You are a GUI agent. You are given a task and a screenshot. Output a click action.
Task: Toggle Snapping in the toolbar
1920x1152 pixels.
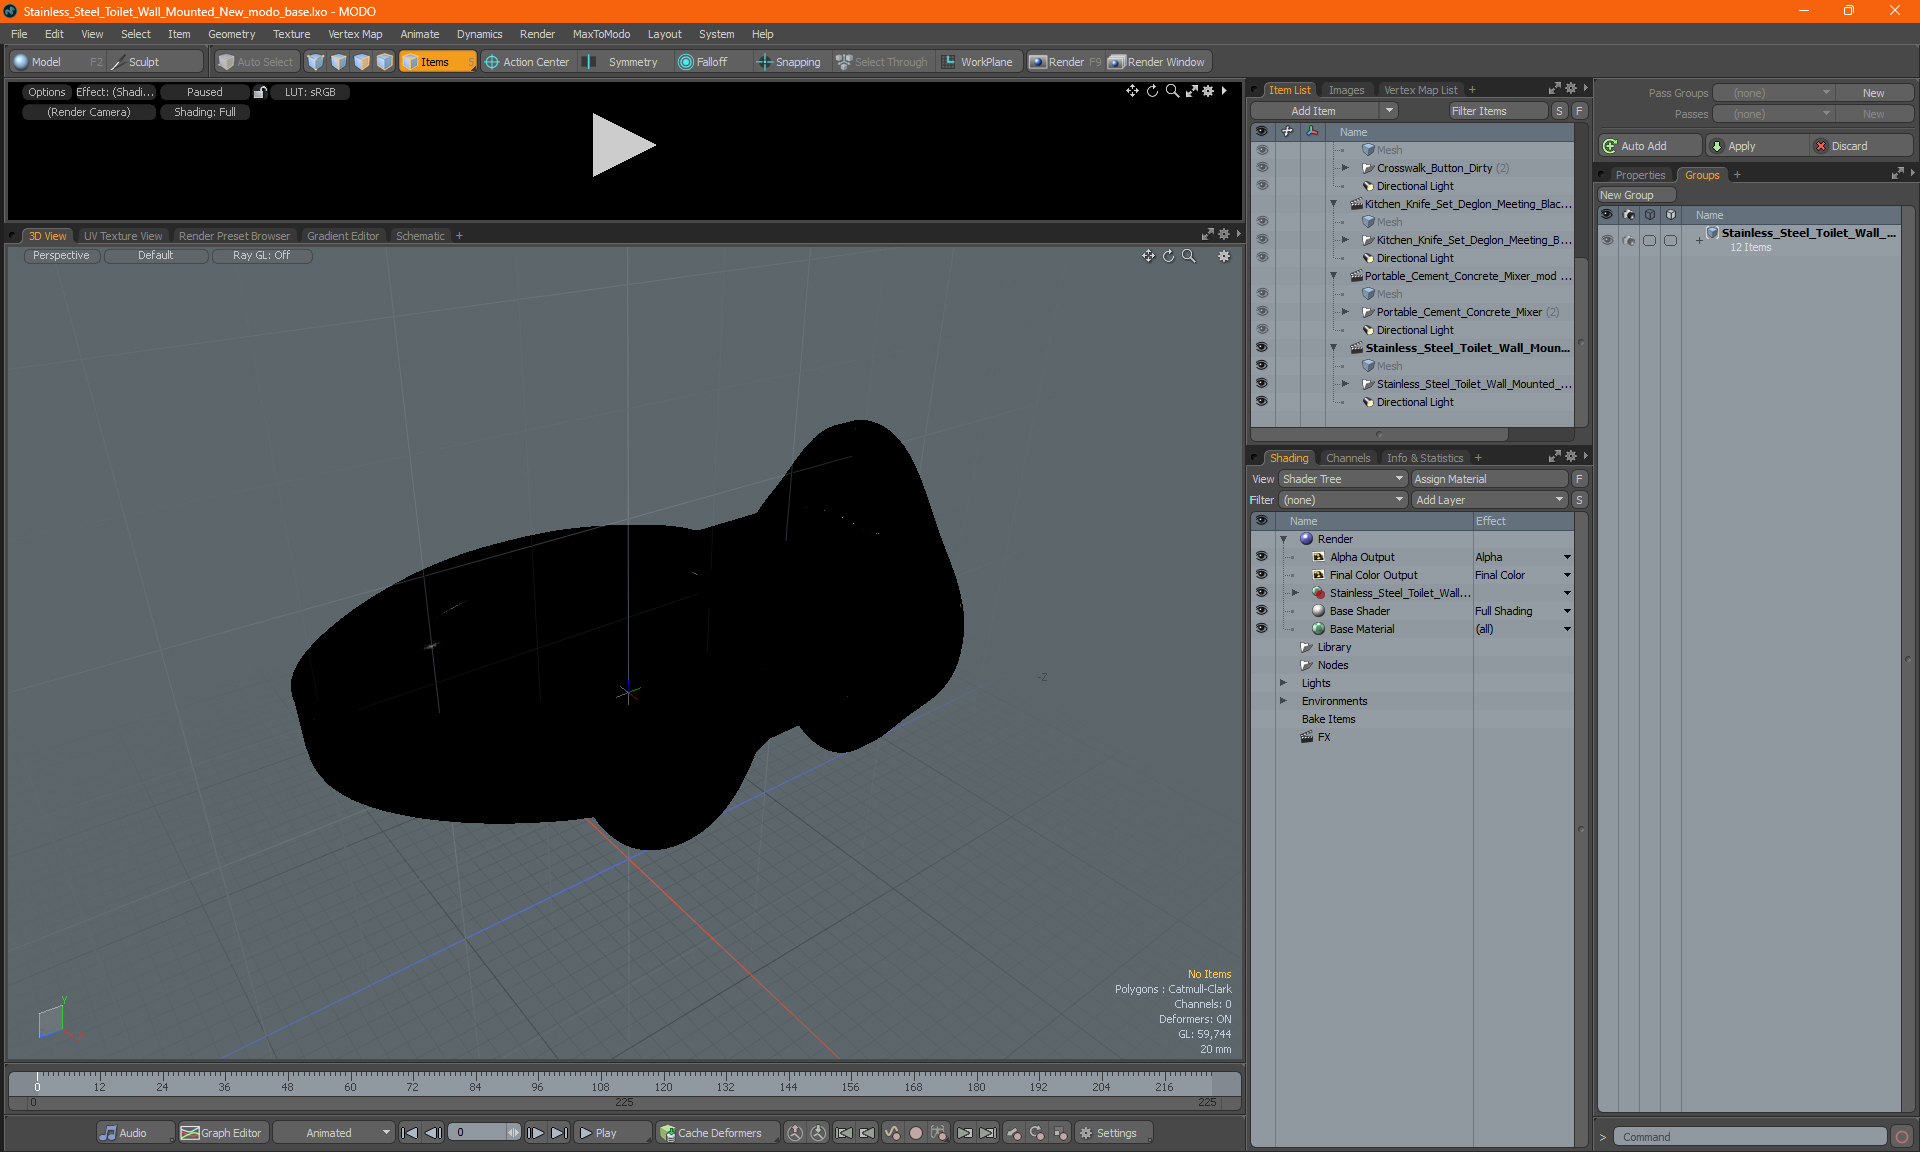pos(789,62)
